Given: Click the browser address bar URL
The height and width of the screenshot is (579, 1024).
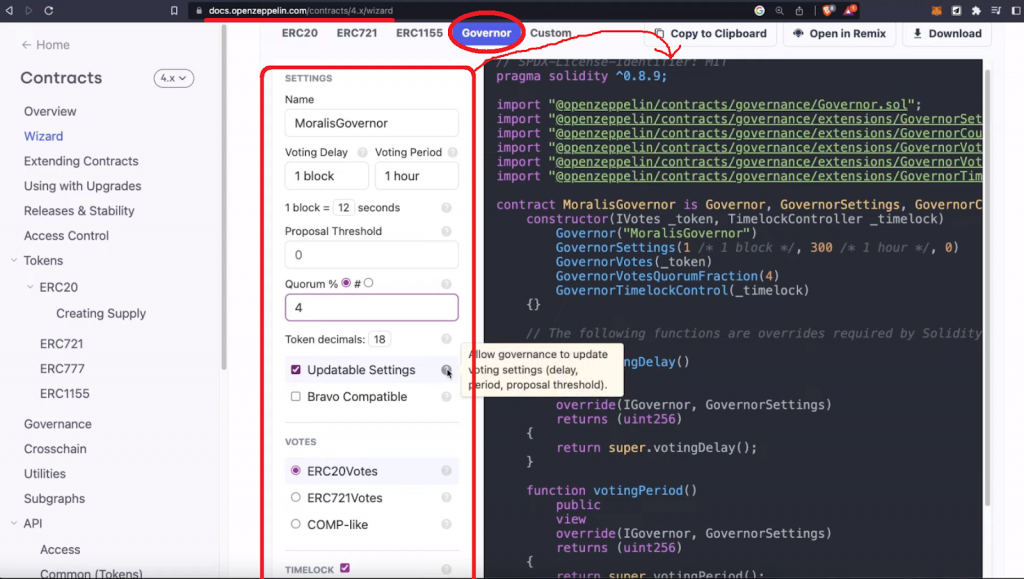Looking at the screenshot, I should (301, 10).
